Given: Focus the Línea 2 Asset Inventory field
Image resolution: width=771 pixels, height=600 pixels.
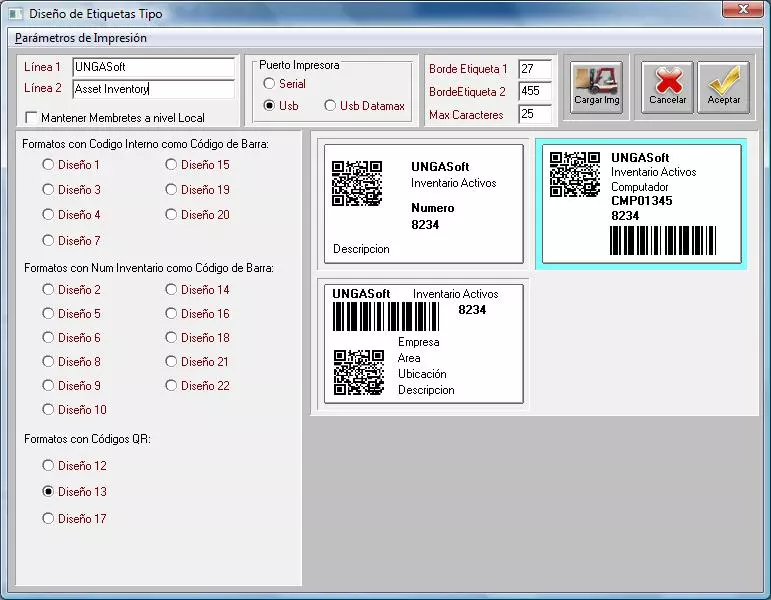Looking at the screenshot, I should pos(152,89).
